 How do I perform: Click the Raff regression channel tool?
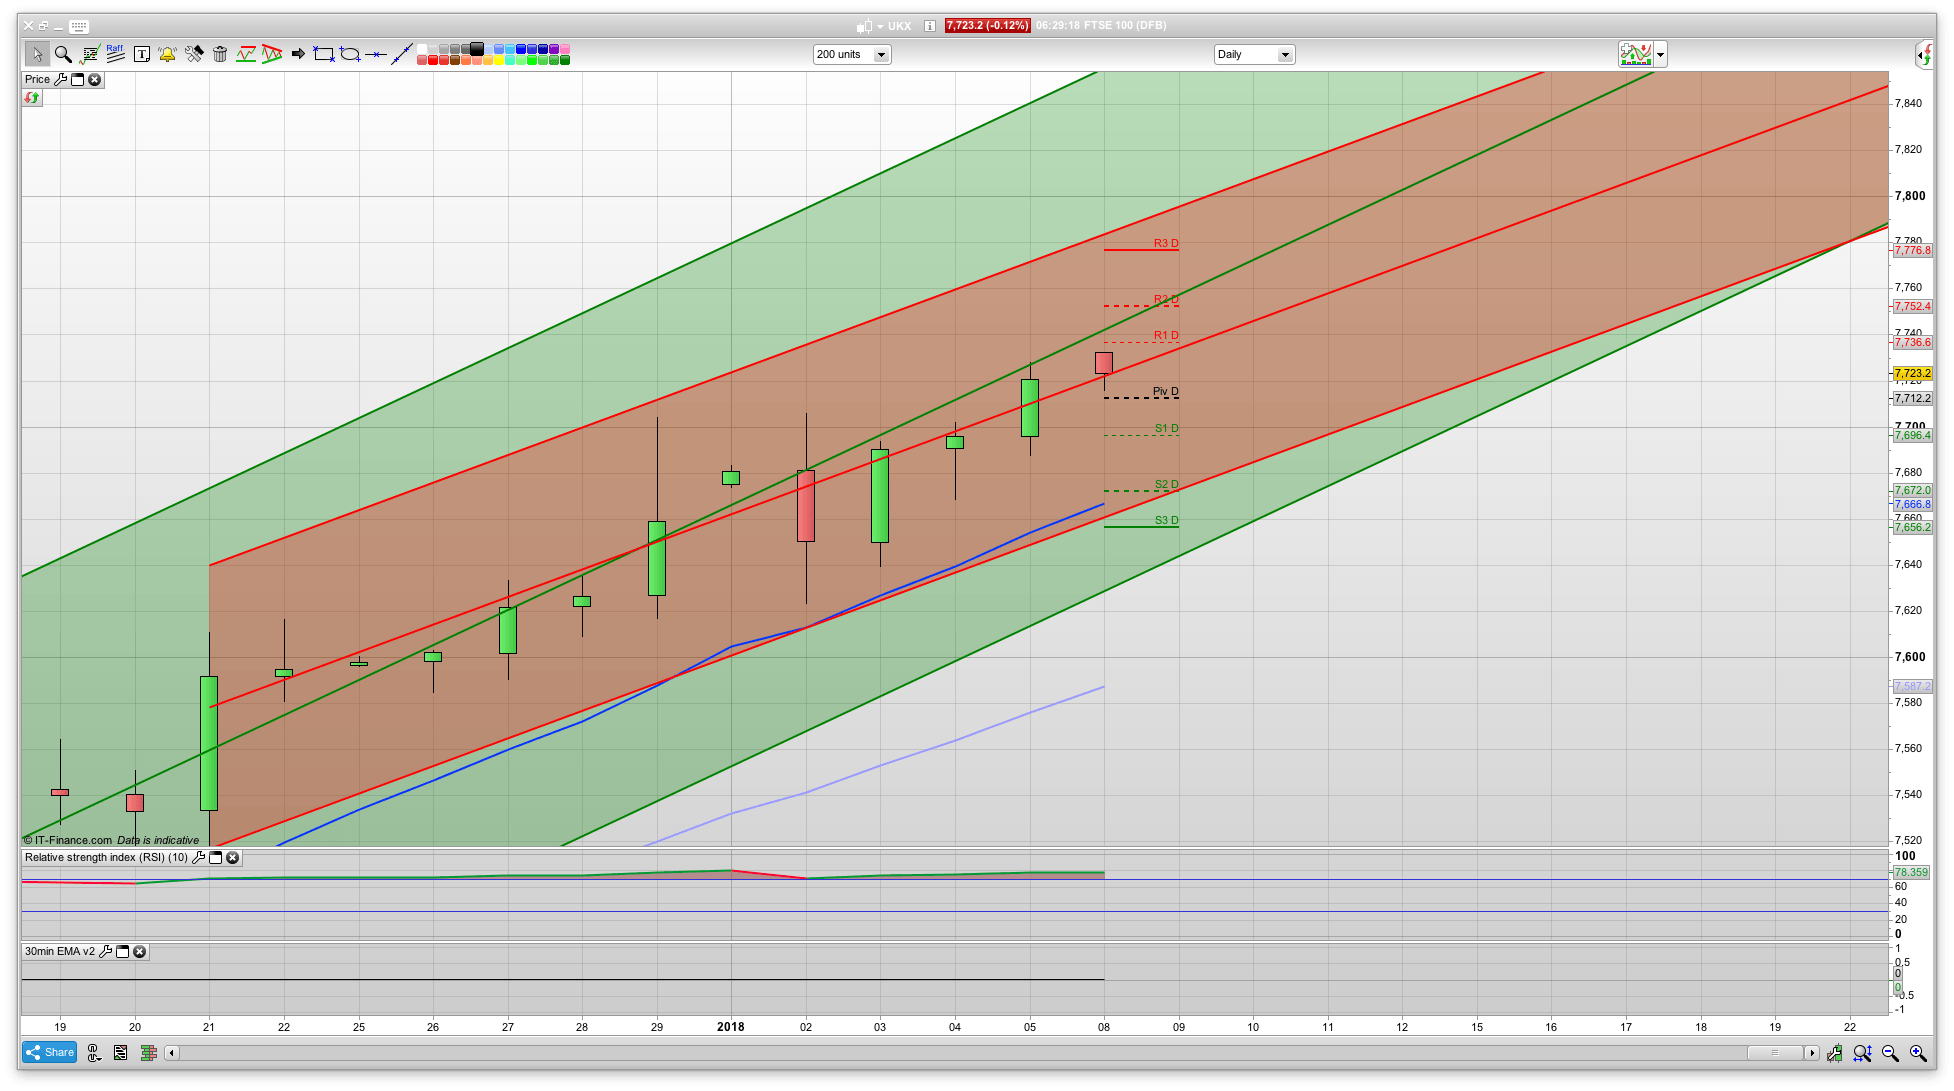116,54
